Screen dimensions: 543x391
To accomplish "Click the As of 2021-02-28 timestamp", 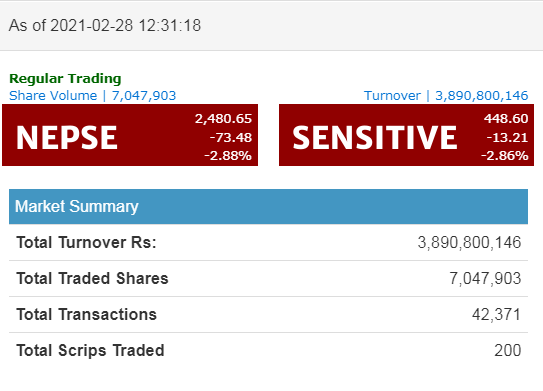I will coord(105,26).
